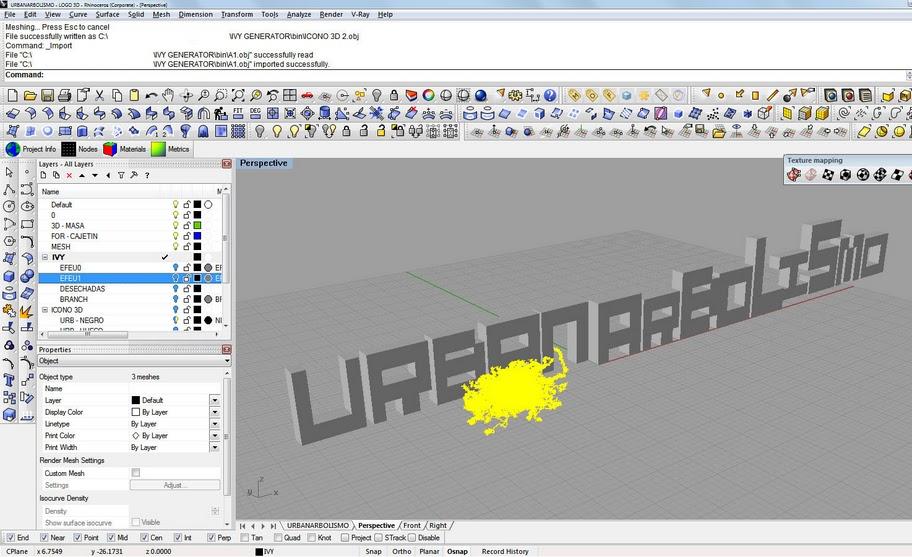The image size is (912, 557).
Task: Open the File menu
Action: [10, 15]
